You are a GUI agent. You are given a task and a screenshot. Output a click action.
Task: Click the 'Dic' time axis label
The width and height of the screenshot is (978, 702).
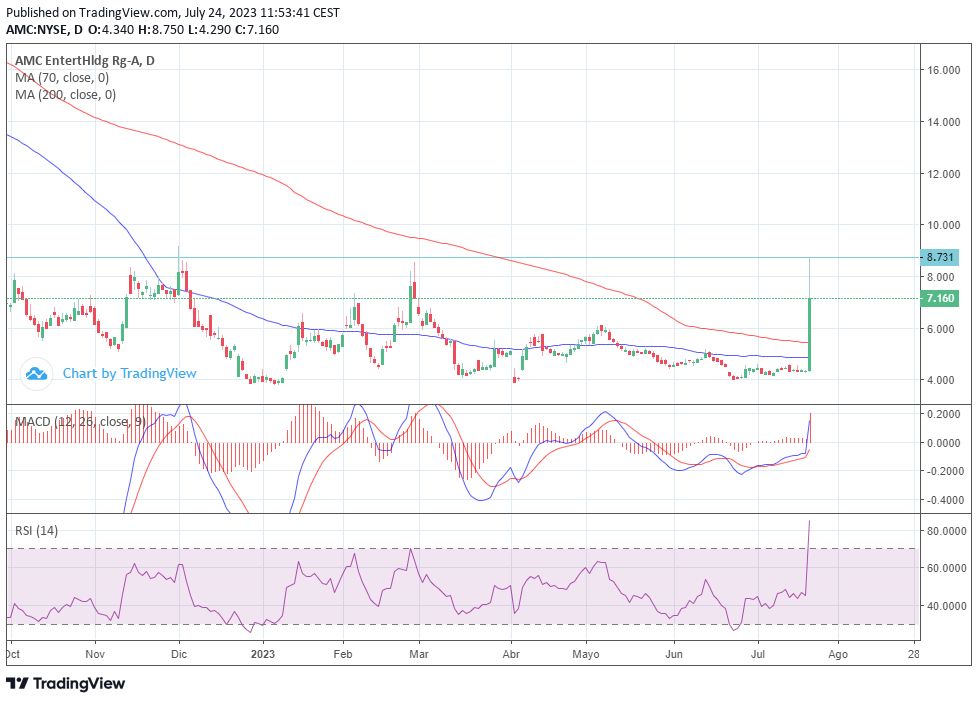point(179,654)
